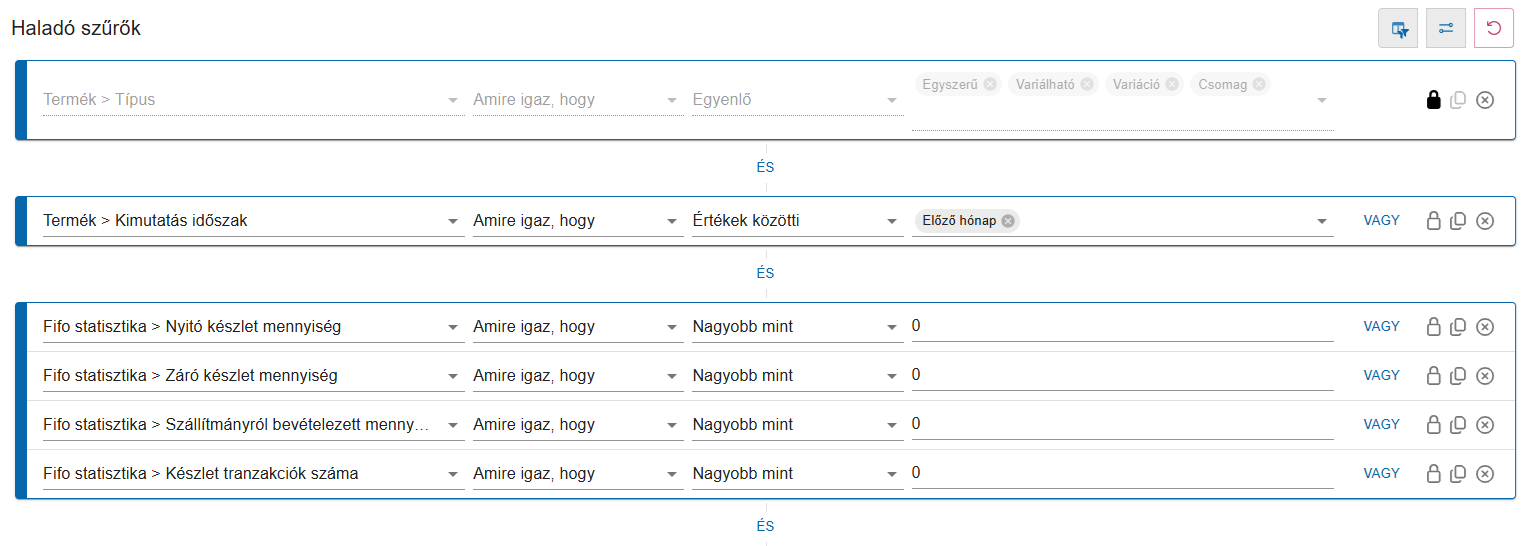Image resolution: width=1524 pixels, height=546 pixels.
Task: Delete the Készlet tranzakciók száma filter row
Action: click(x=1485, y=474)
